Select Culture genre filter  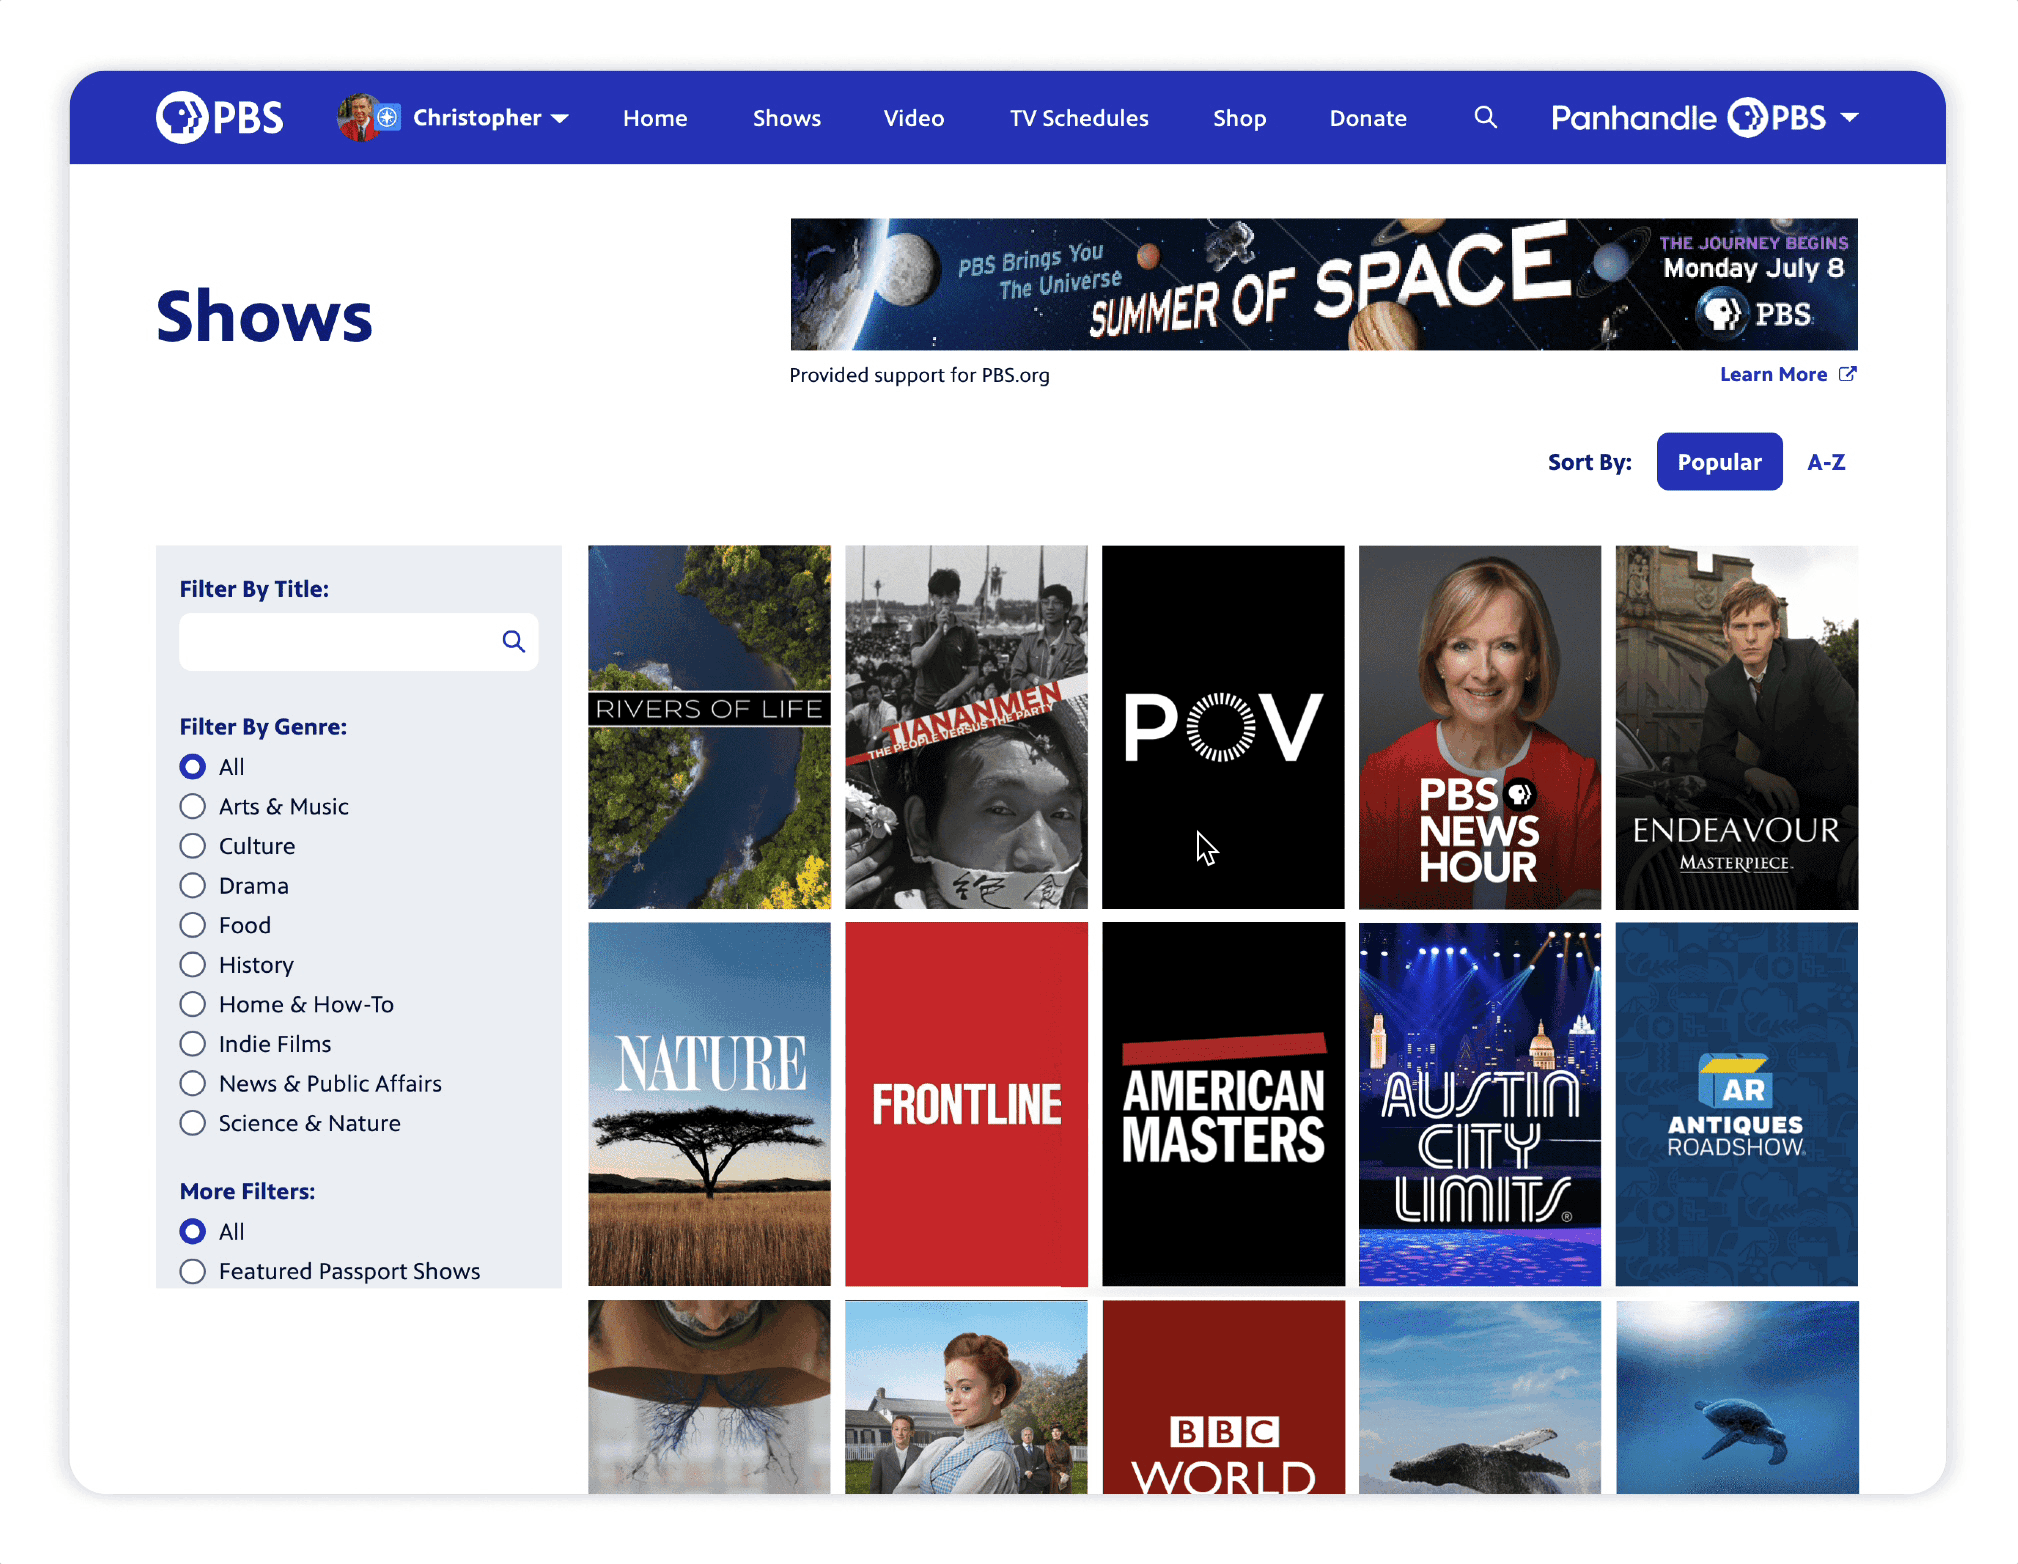point(192,846)
